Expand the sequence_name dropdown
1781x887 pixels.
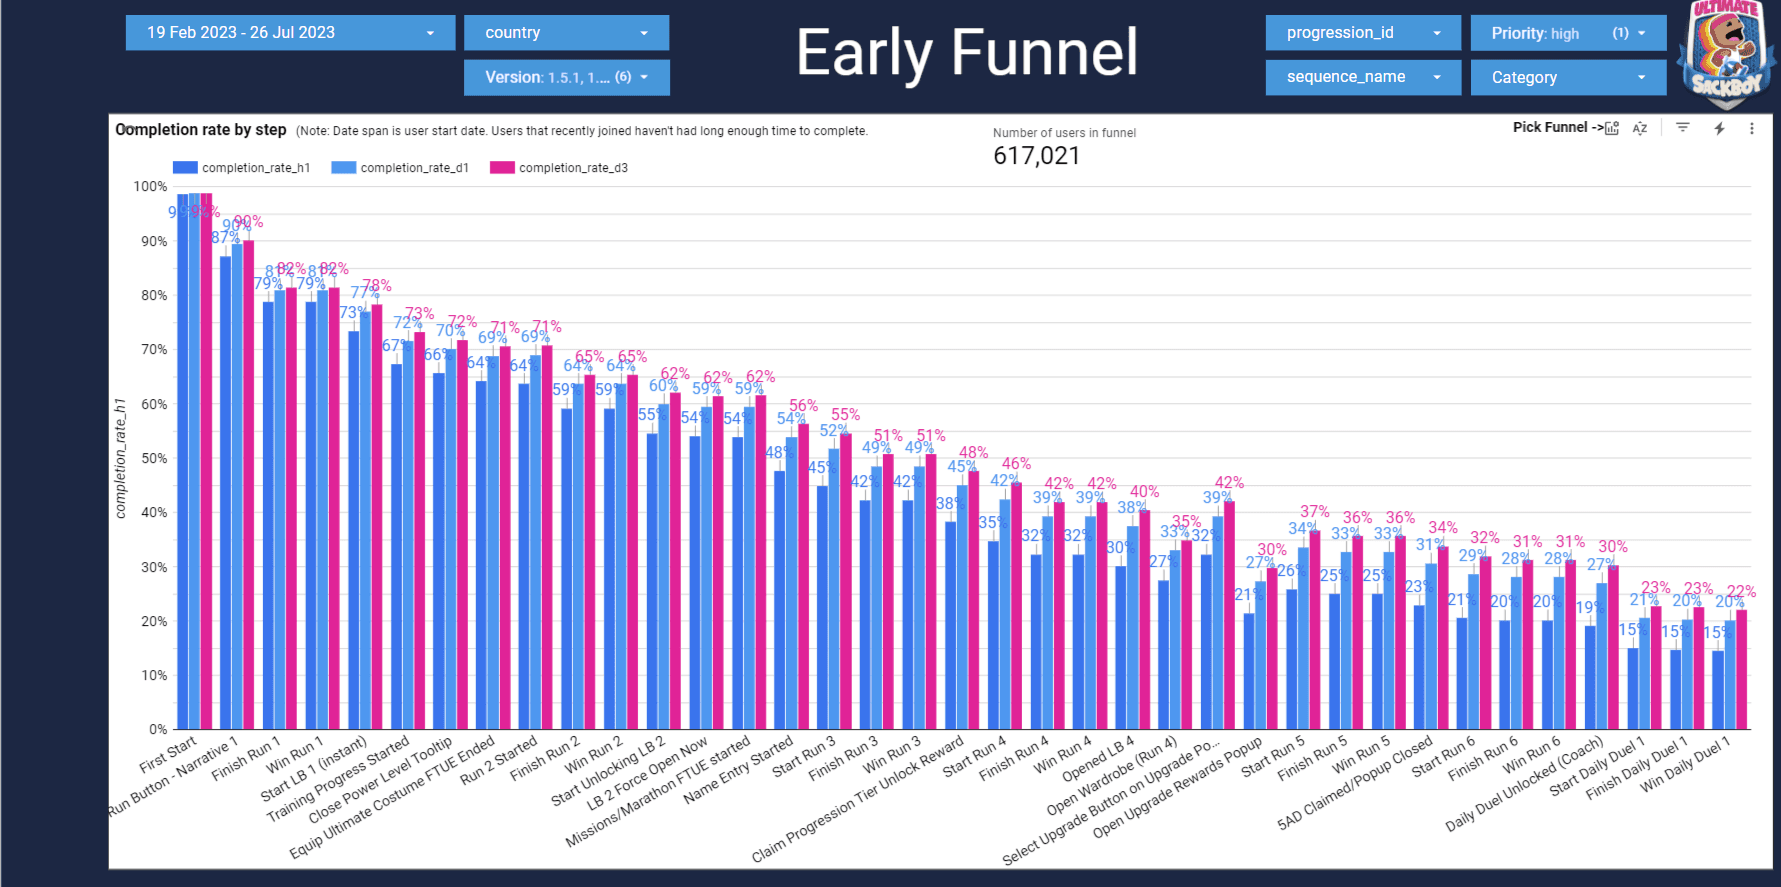click(1363, 77)
